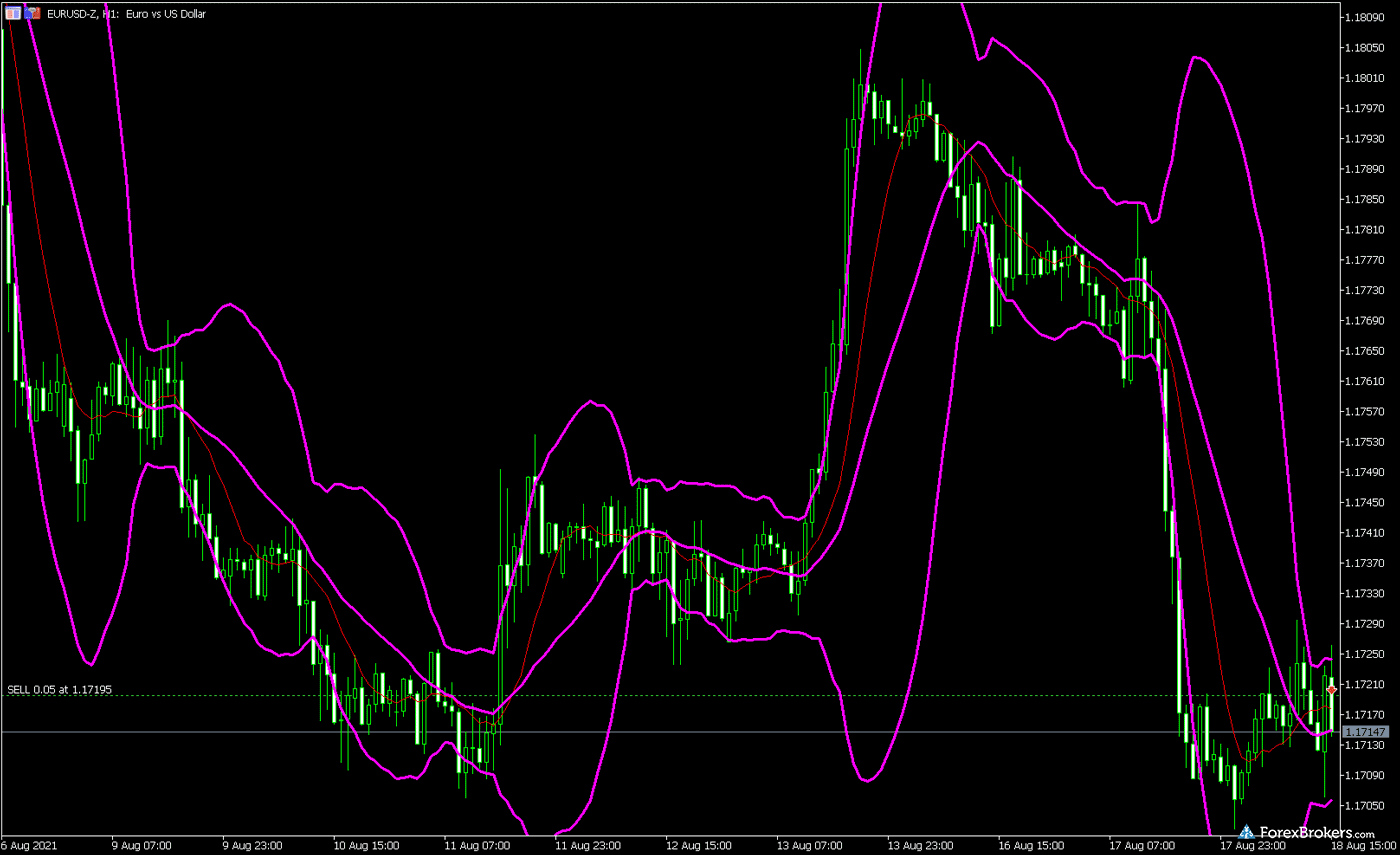Click the '13 Aug 07:00' time axis label
The image size is (1400, 855).
pyautogui.click(x=812, y=845)
